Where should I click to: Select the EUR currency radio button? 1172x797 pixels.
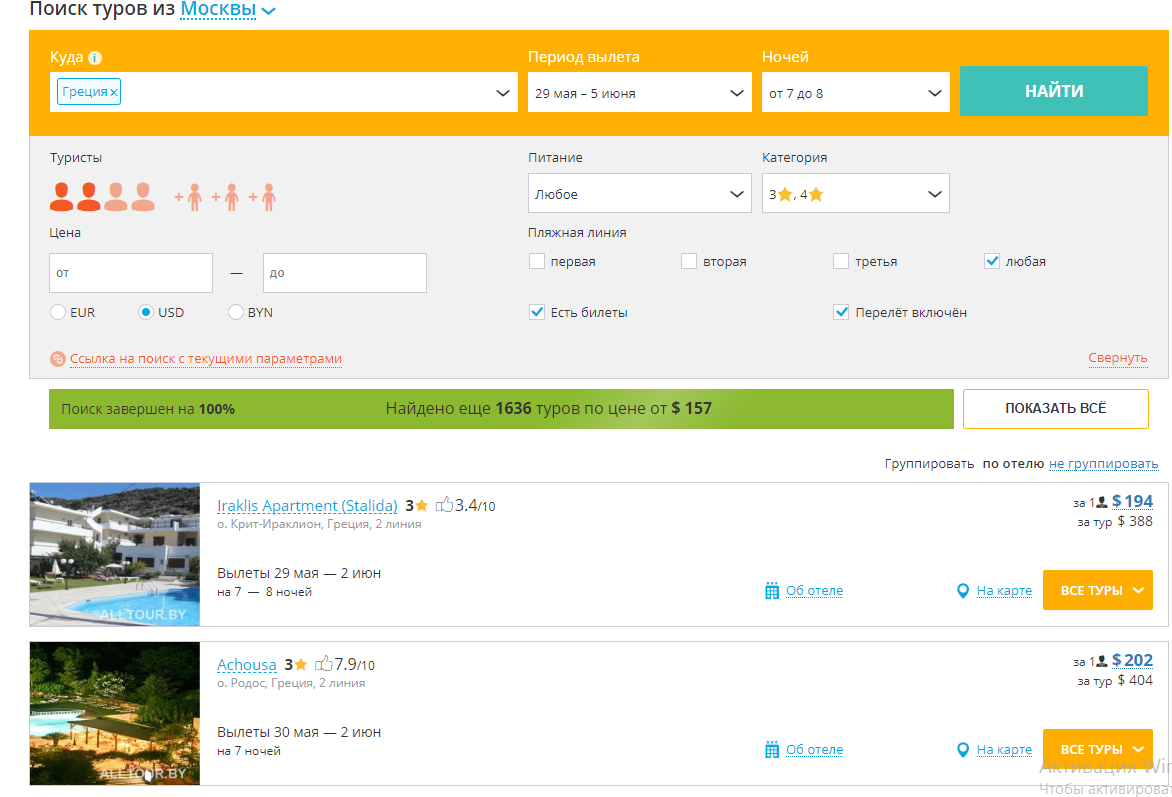coord(58,313)
